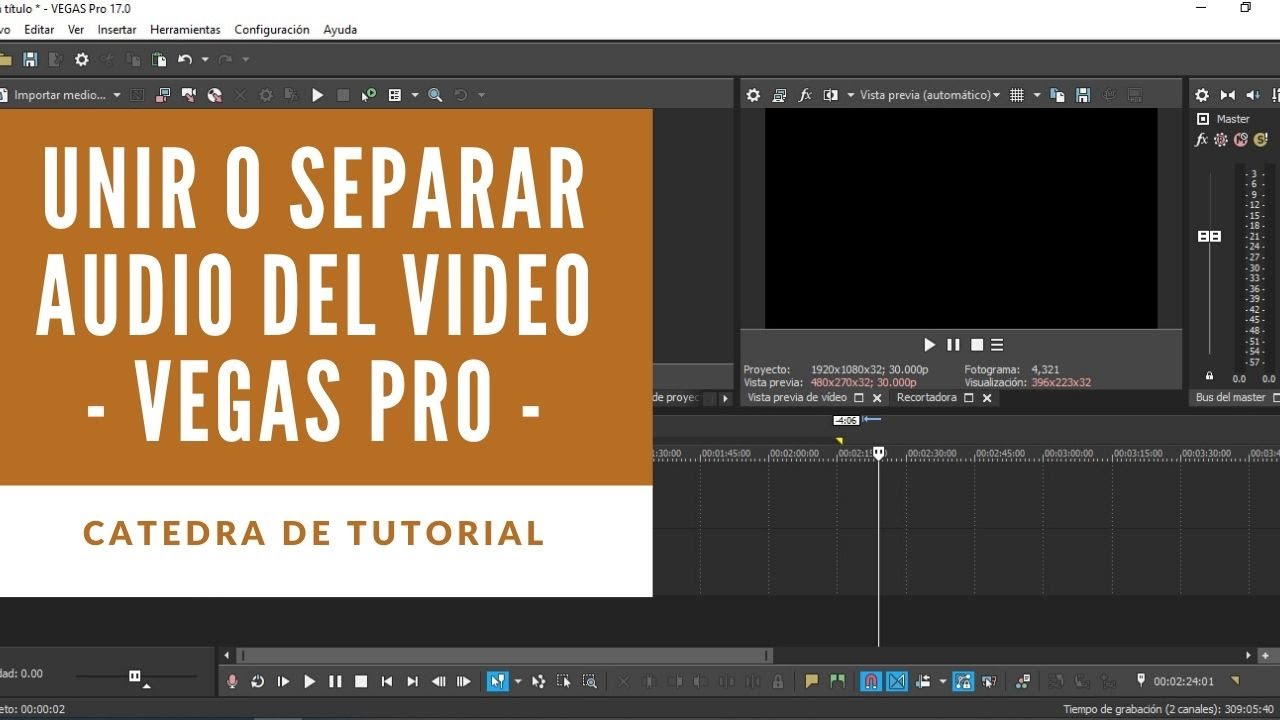This screenshot has height=720, width=1280.
Task: Switch to Vista previa de vídeo tab
Action: coord(797,397)
